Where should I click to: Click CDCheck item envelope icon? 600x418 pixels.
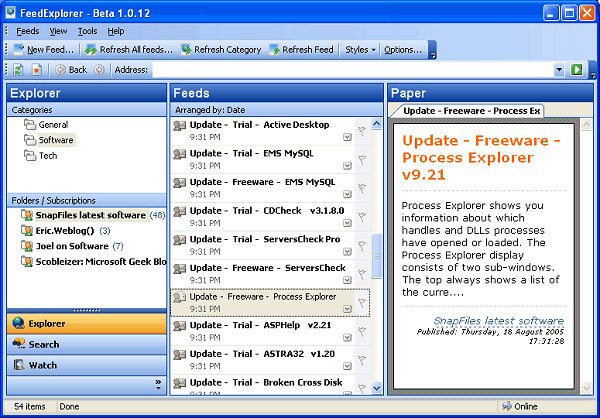[x=179, y=211]
